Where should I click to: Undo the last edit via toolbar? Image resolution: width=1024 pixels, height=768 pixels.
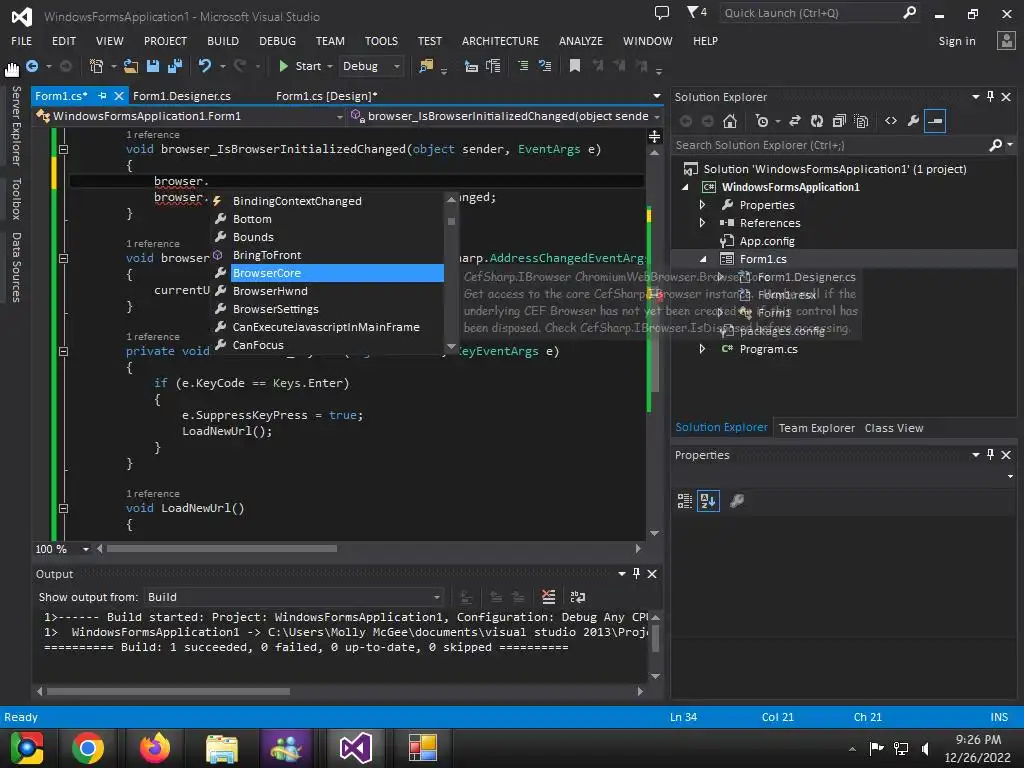tap(205, 66)
